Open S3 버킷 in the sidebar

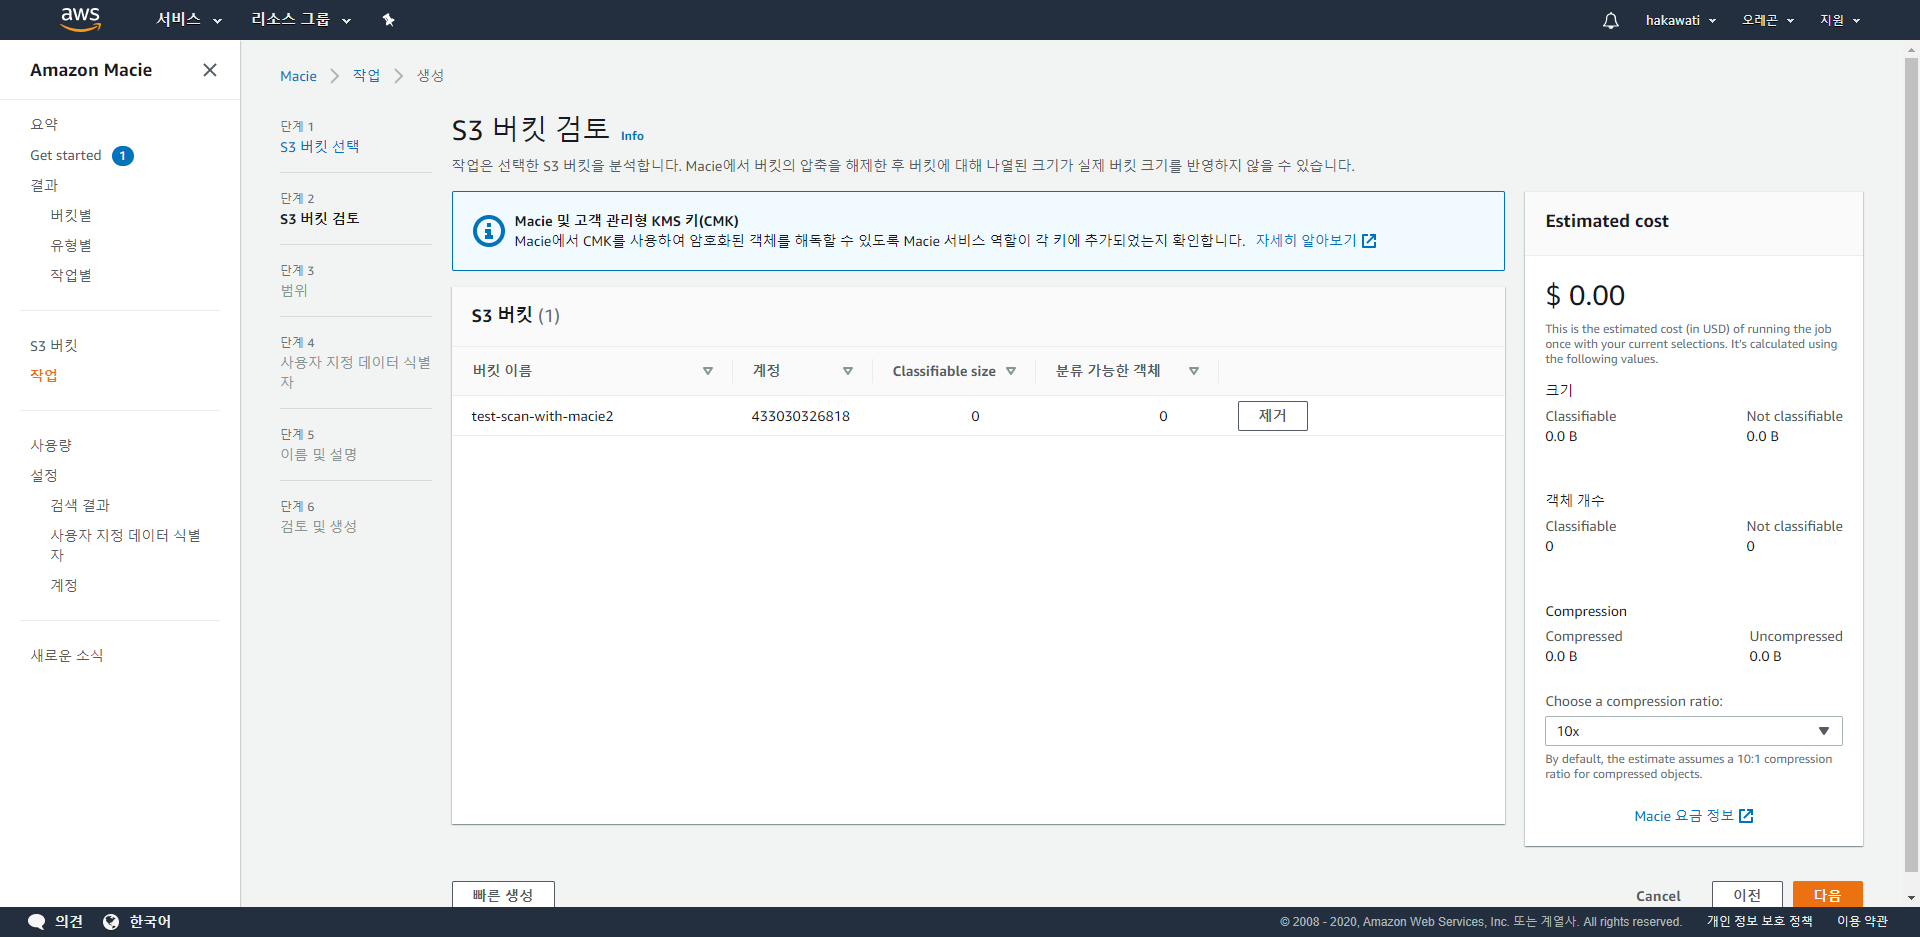coord(54,345)
